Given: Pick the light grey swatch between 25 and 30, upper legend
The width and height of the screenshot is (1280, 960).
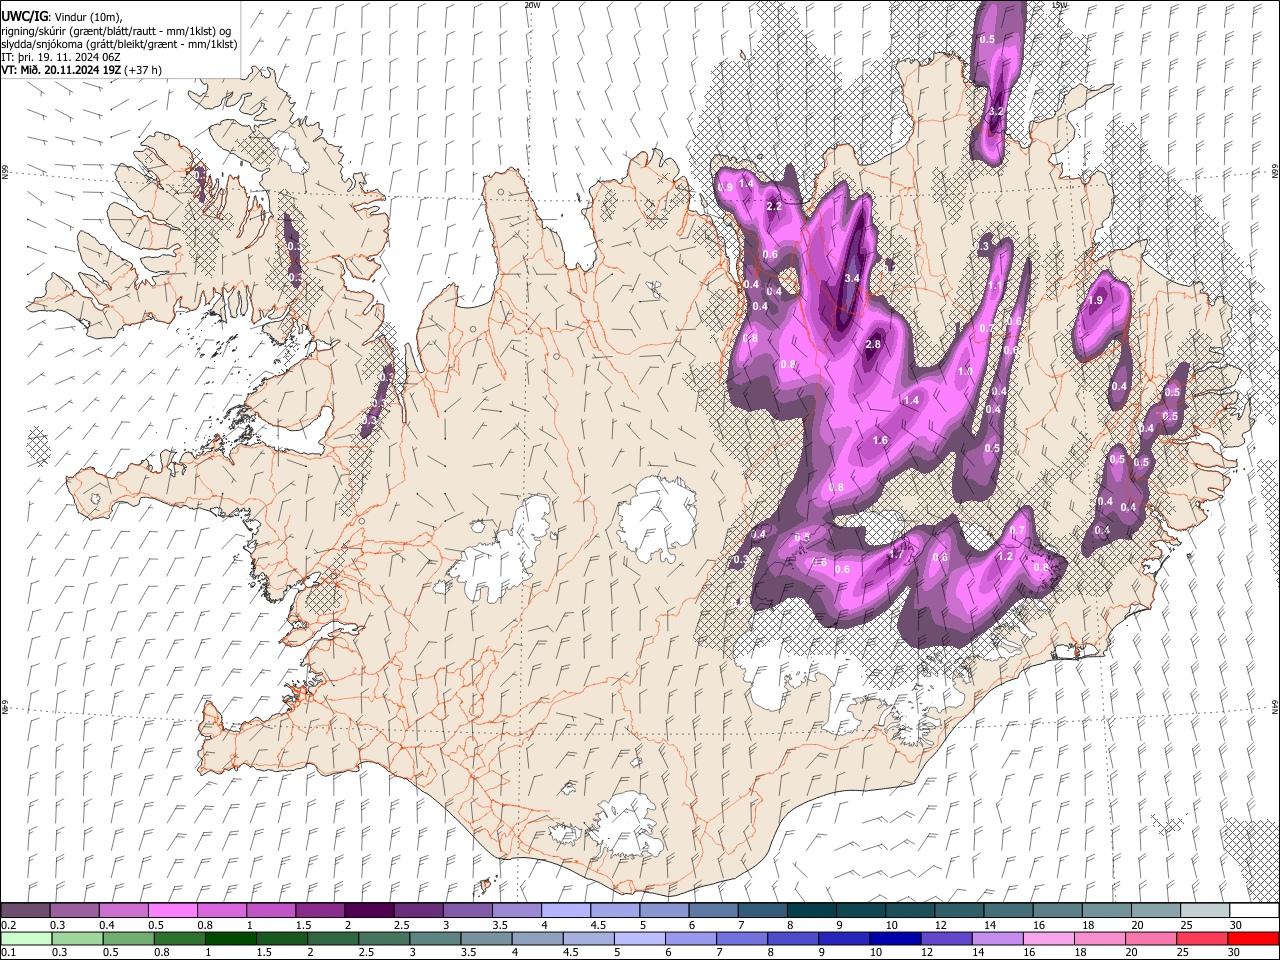Looking at the screenshot, I should 1205,911.
